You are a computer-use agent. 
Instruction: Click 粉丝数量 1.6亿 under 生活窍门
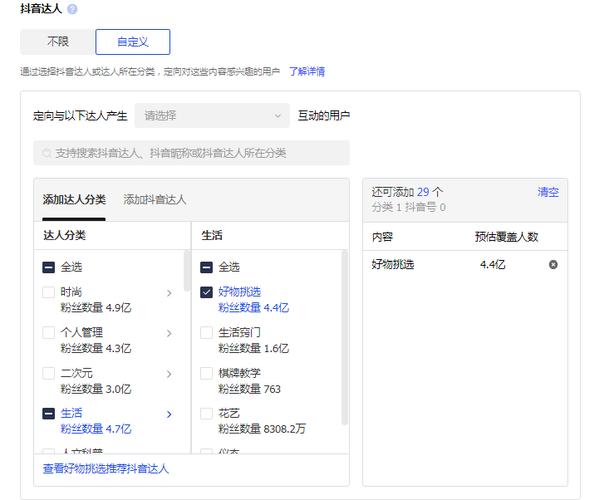coord(253,348)
